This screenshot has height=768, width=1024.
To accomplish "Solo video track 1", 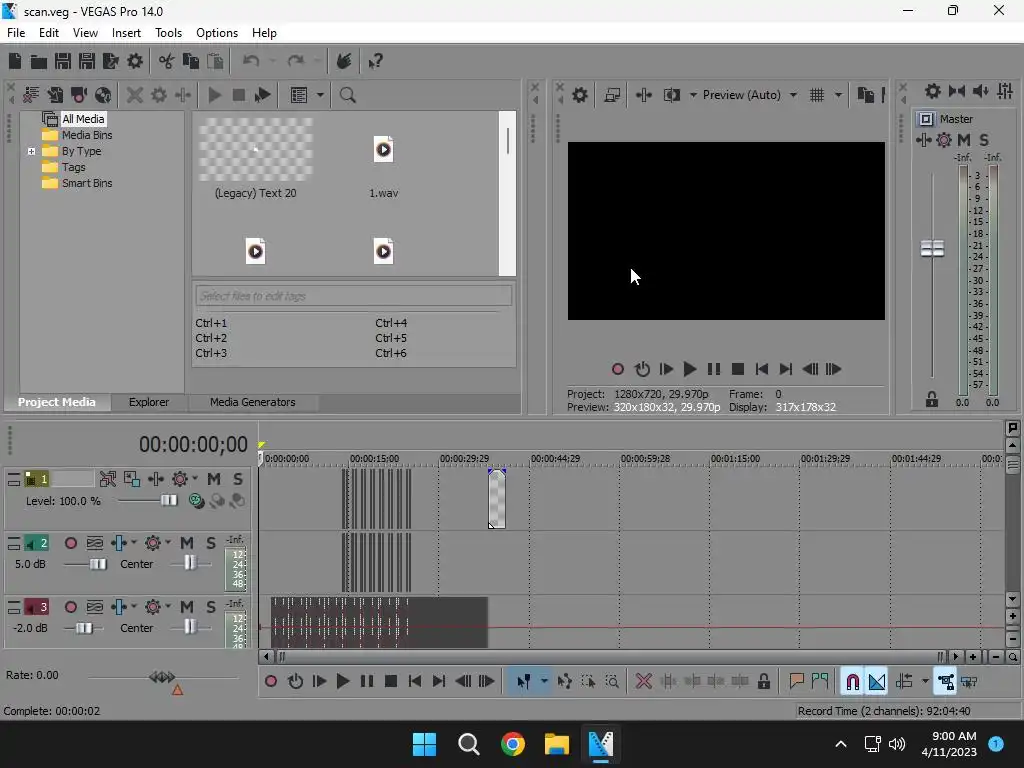I will (x=238, y=479).
